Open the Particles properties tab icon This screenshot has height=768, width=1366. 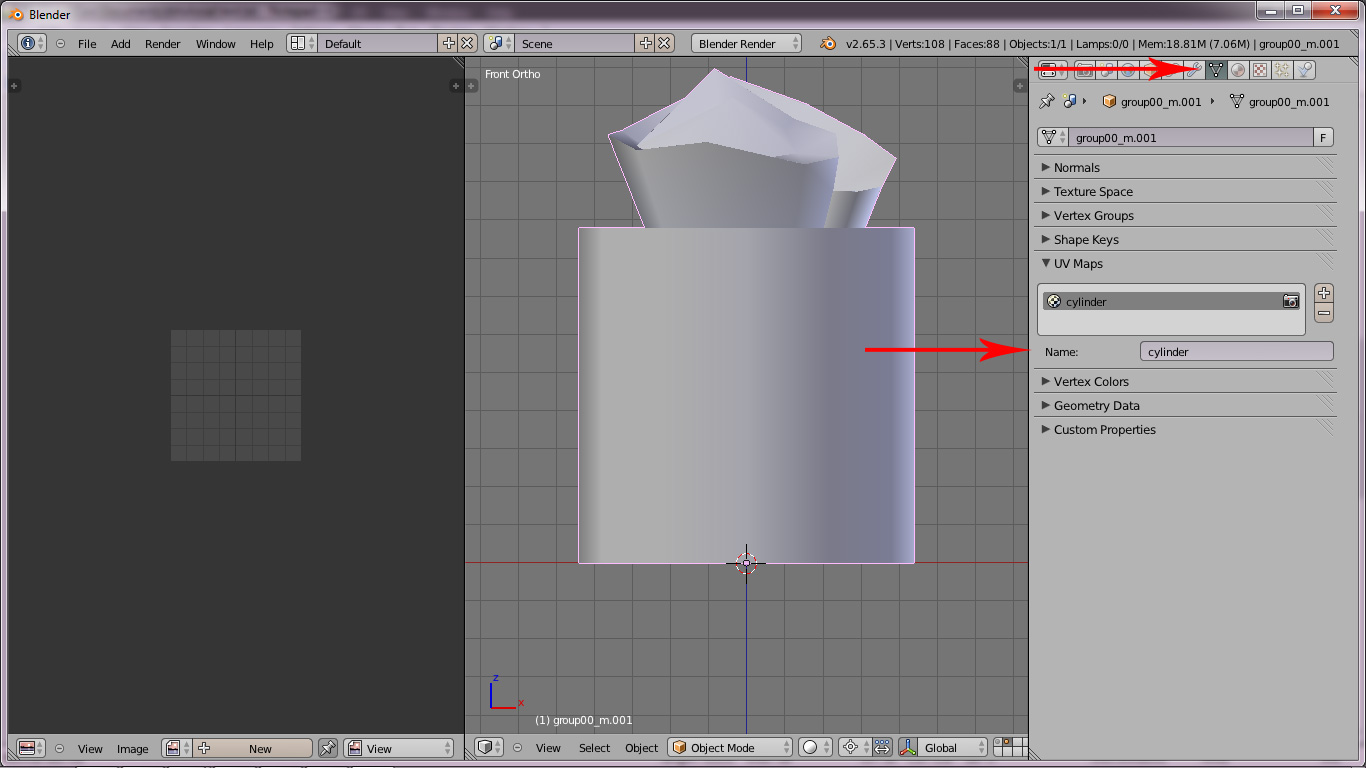(x=1282, y=70)
